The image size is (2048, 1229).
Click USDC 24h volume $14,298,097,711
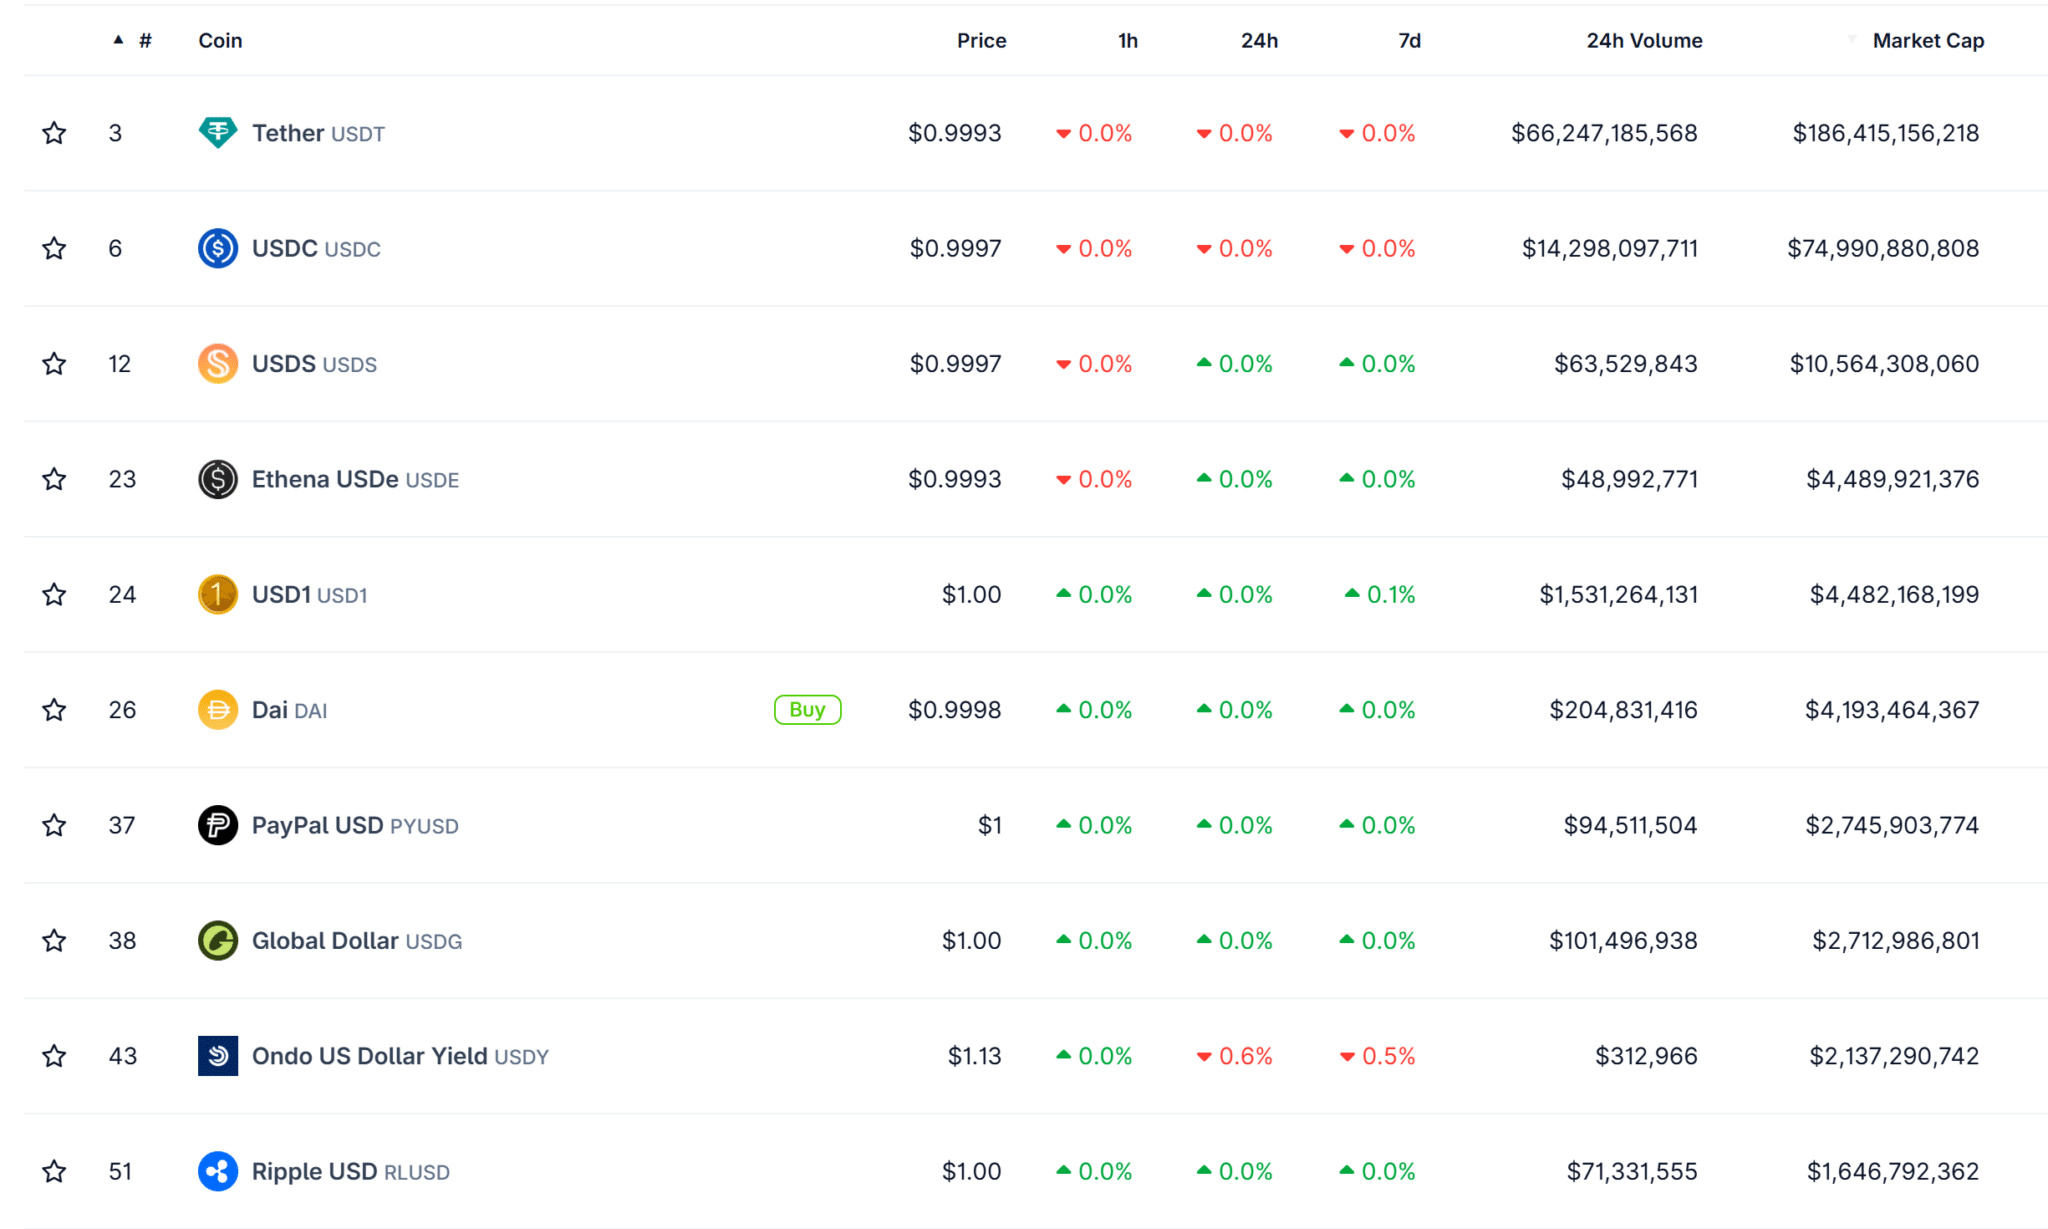(1610, 248)
